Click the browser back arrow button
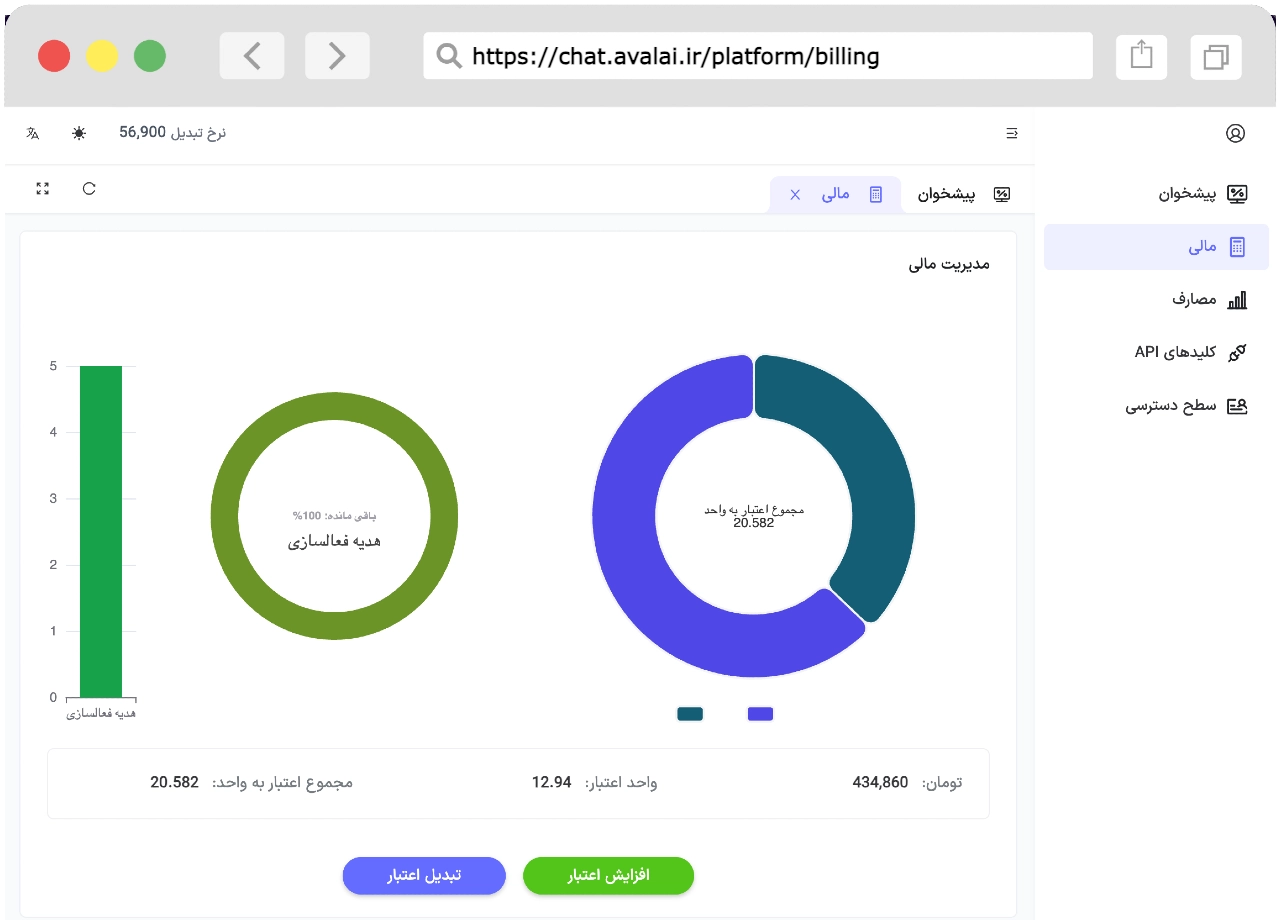Viewport: 1280px width, 920px height. (x=252, y=56)
